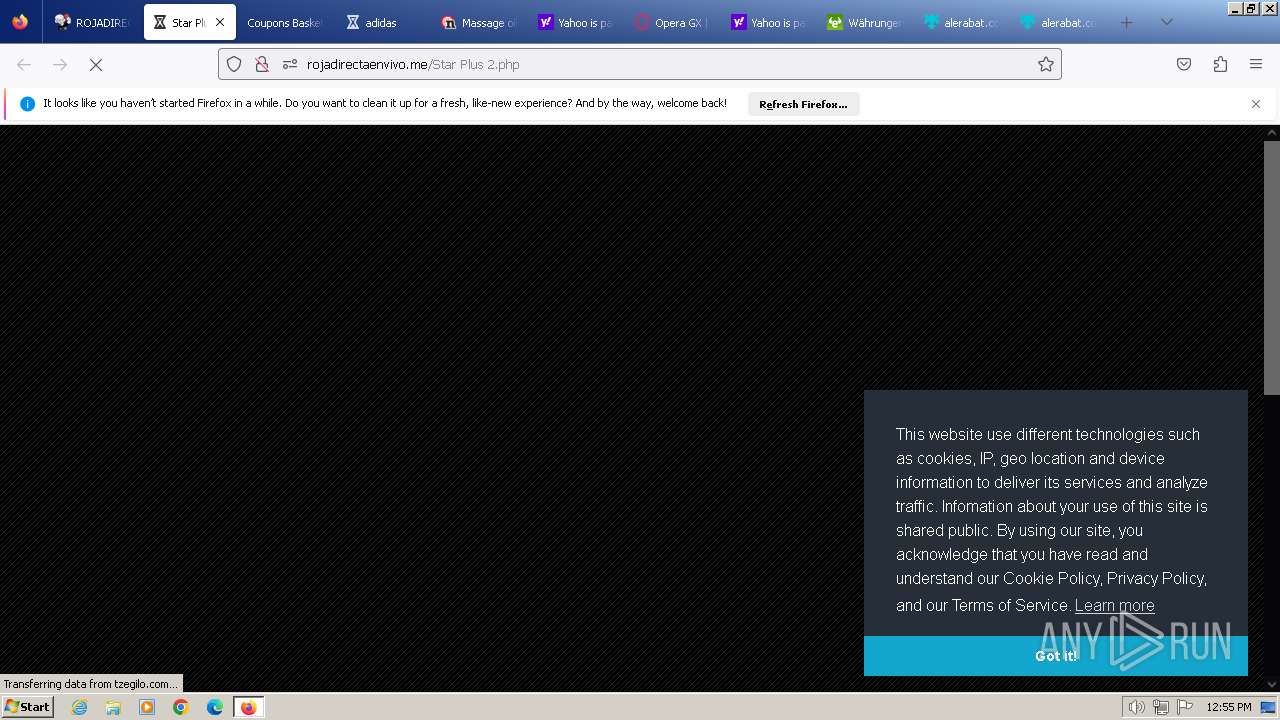This screenshot has width=1280, height=720.
Task: Click the Firefox View icon
Action: [20, 22]
